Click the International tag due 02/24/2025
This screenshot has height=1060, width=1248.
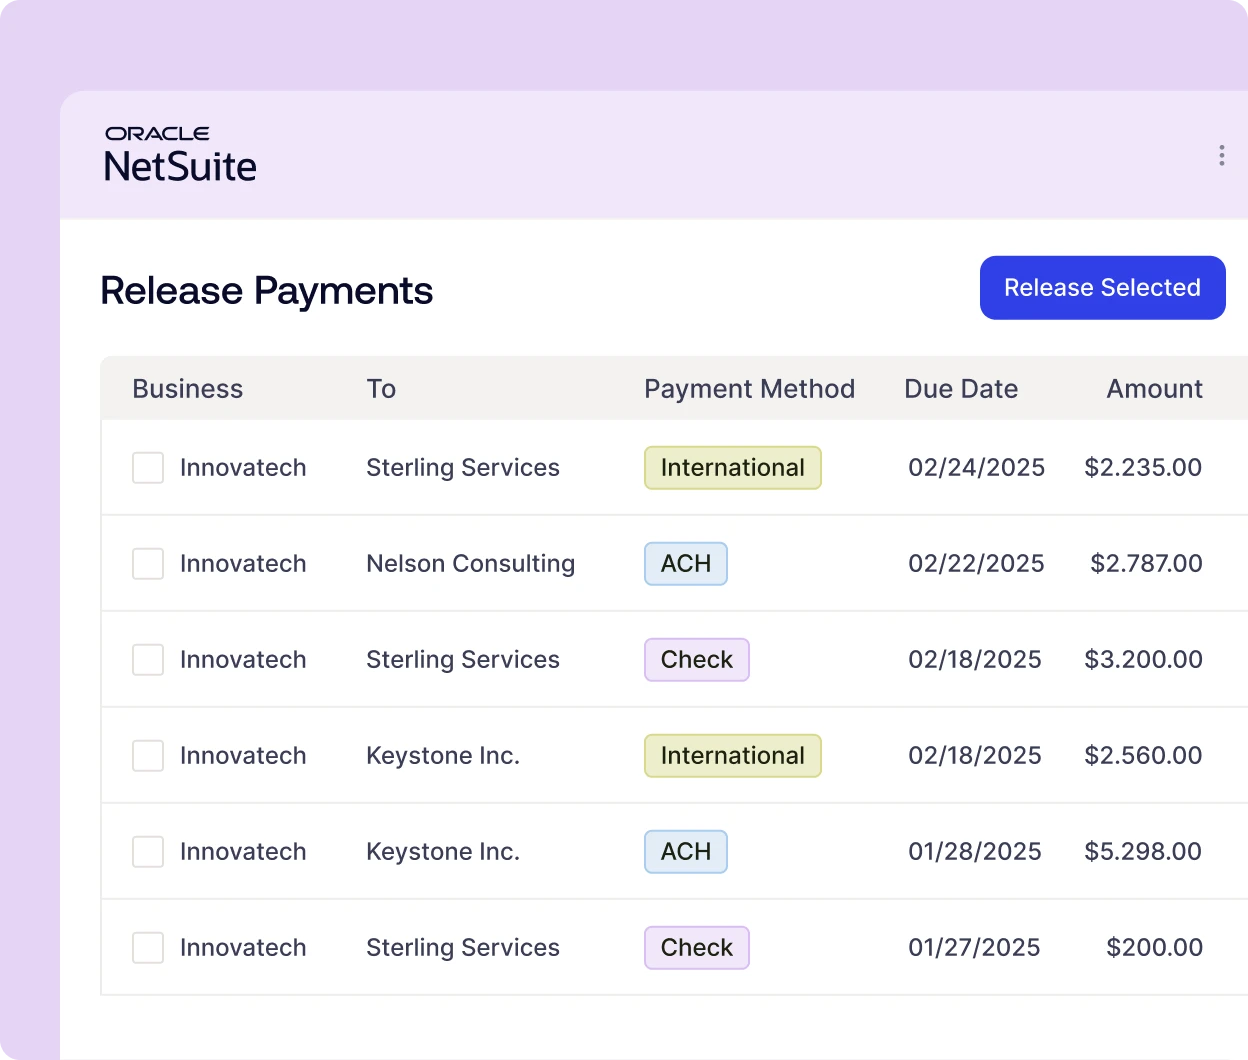pyautogui.click(x=732, y=468)
